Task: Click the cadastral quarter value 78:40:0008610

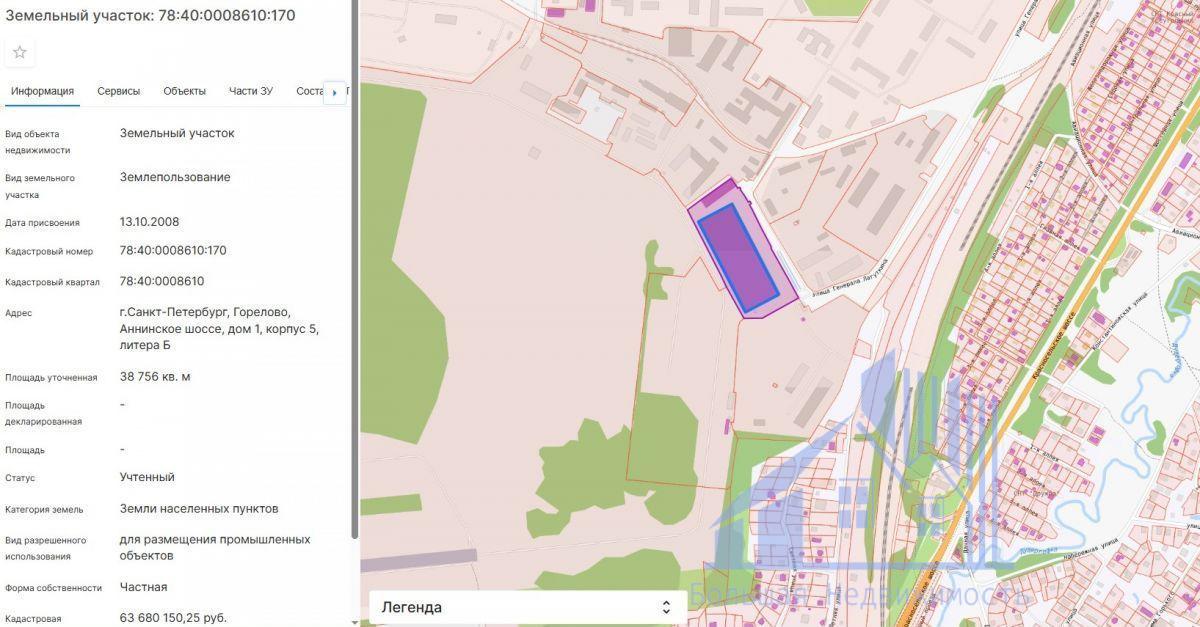Action: point(161,281)
